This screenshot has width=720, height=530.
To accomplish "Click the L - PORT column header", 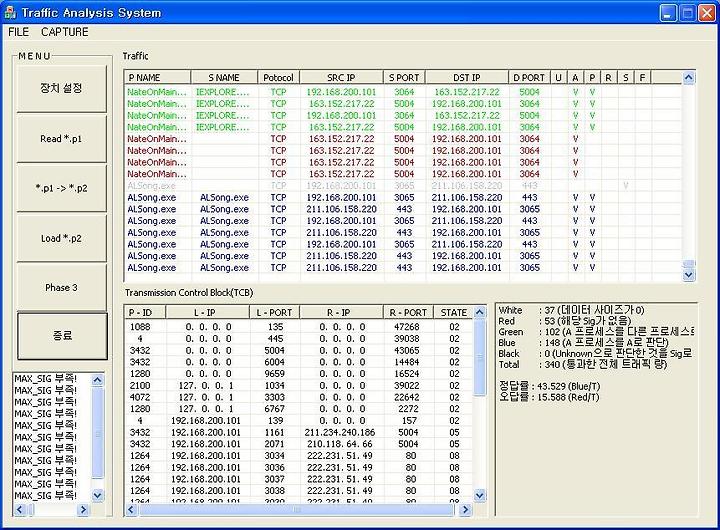I will pyautogui.click(x=275, y=312).
